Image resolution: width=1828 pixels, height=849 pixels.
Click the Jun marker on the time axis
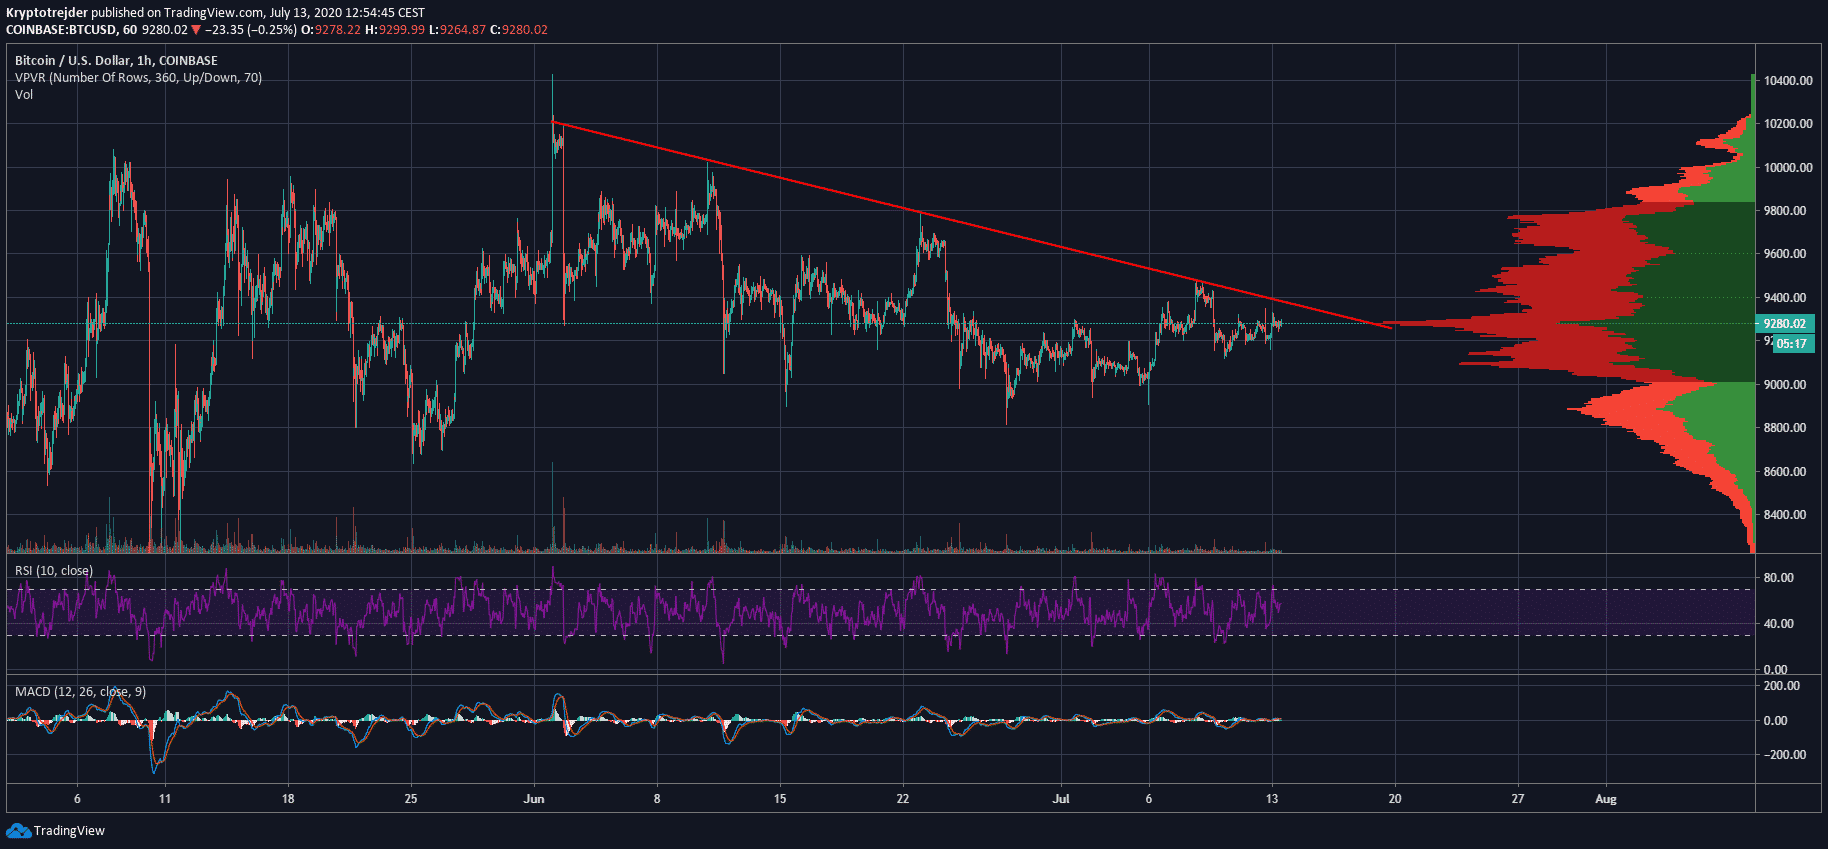click(534, 799)
